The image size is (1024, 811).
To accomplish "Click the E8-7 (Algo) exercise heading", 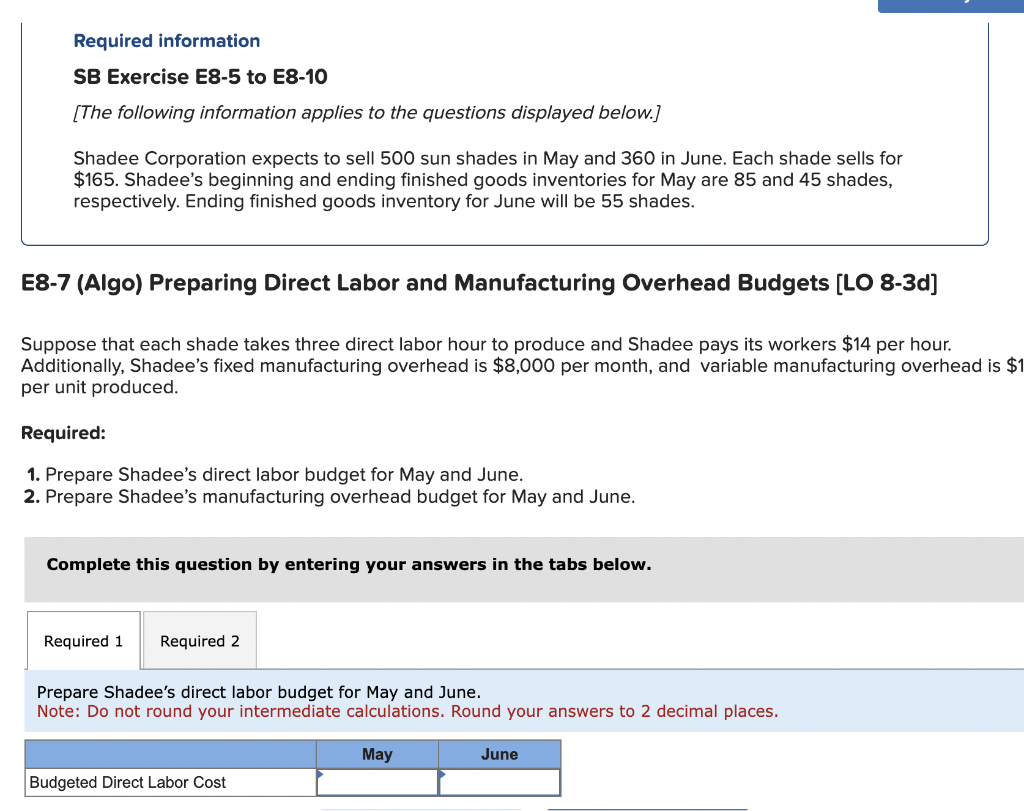I will 479,283.
